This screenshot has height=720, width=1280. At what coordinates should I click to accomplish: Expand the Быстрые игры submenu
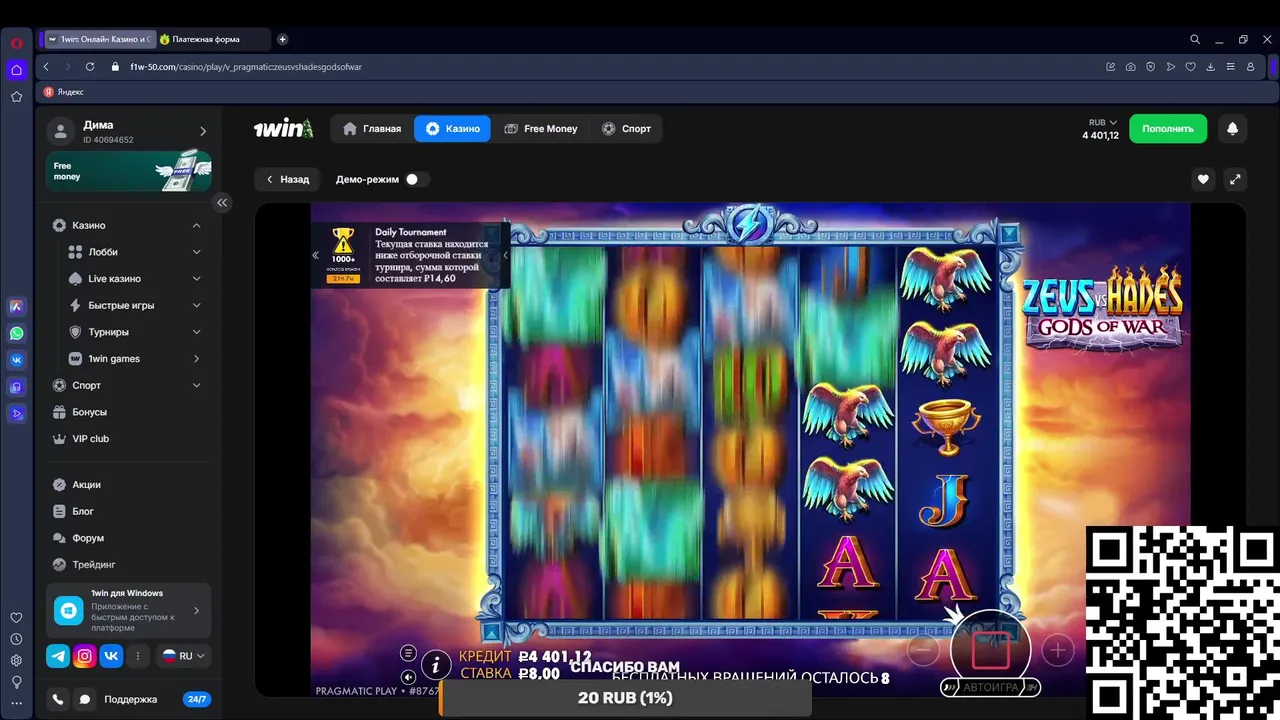(x=196, y=305)
